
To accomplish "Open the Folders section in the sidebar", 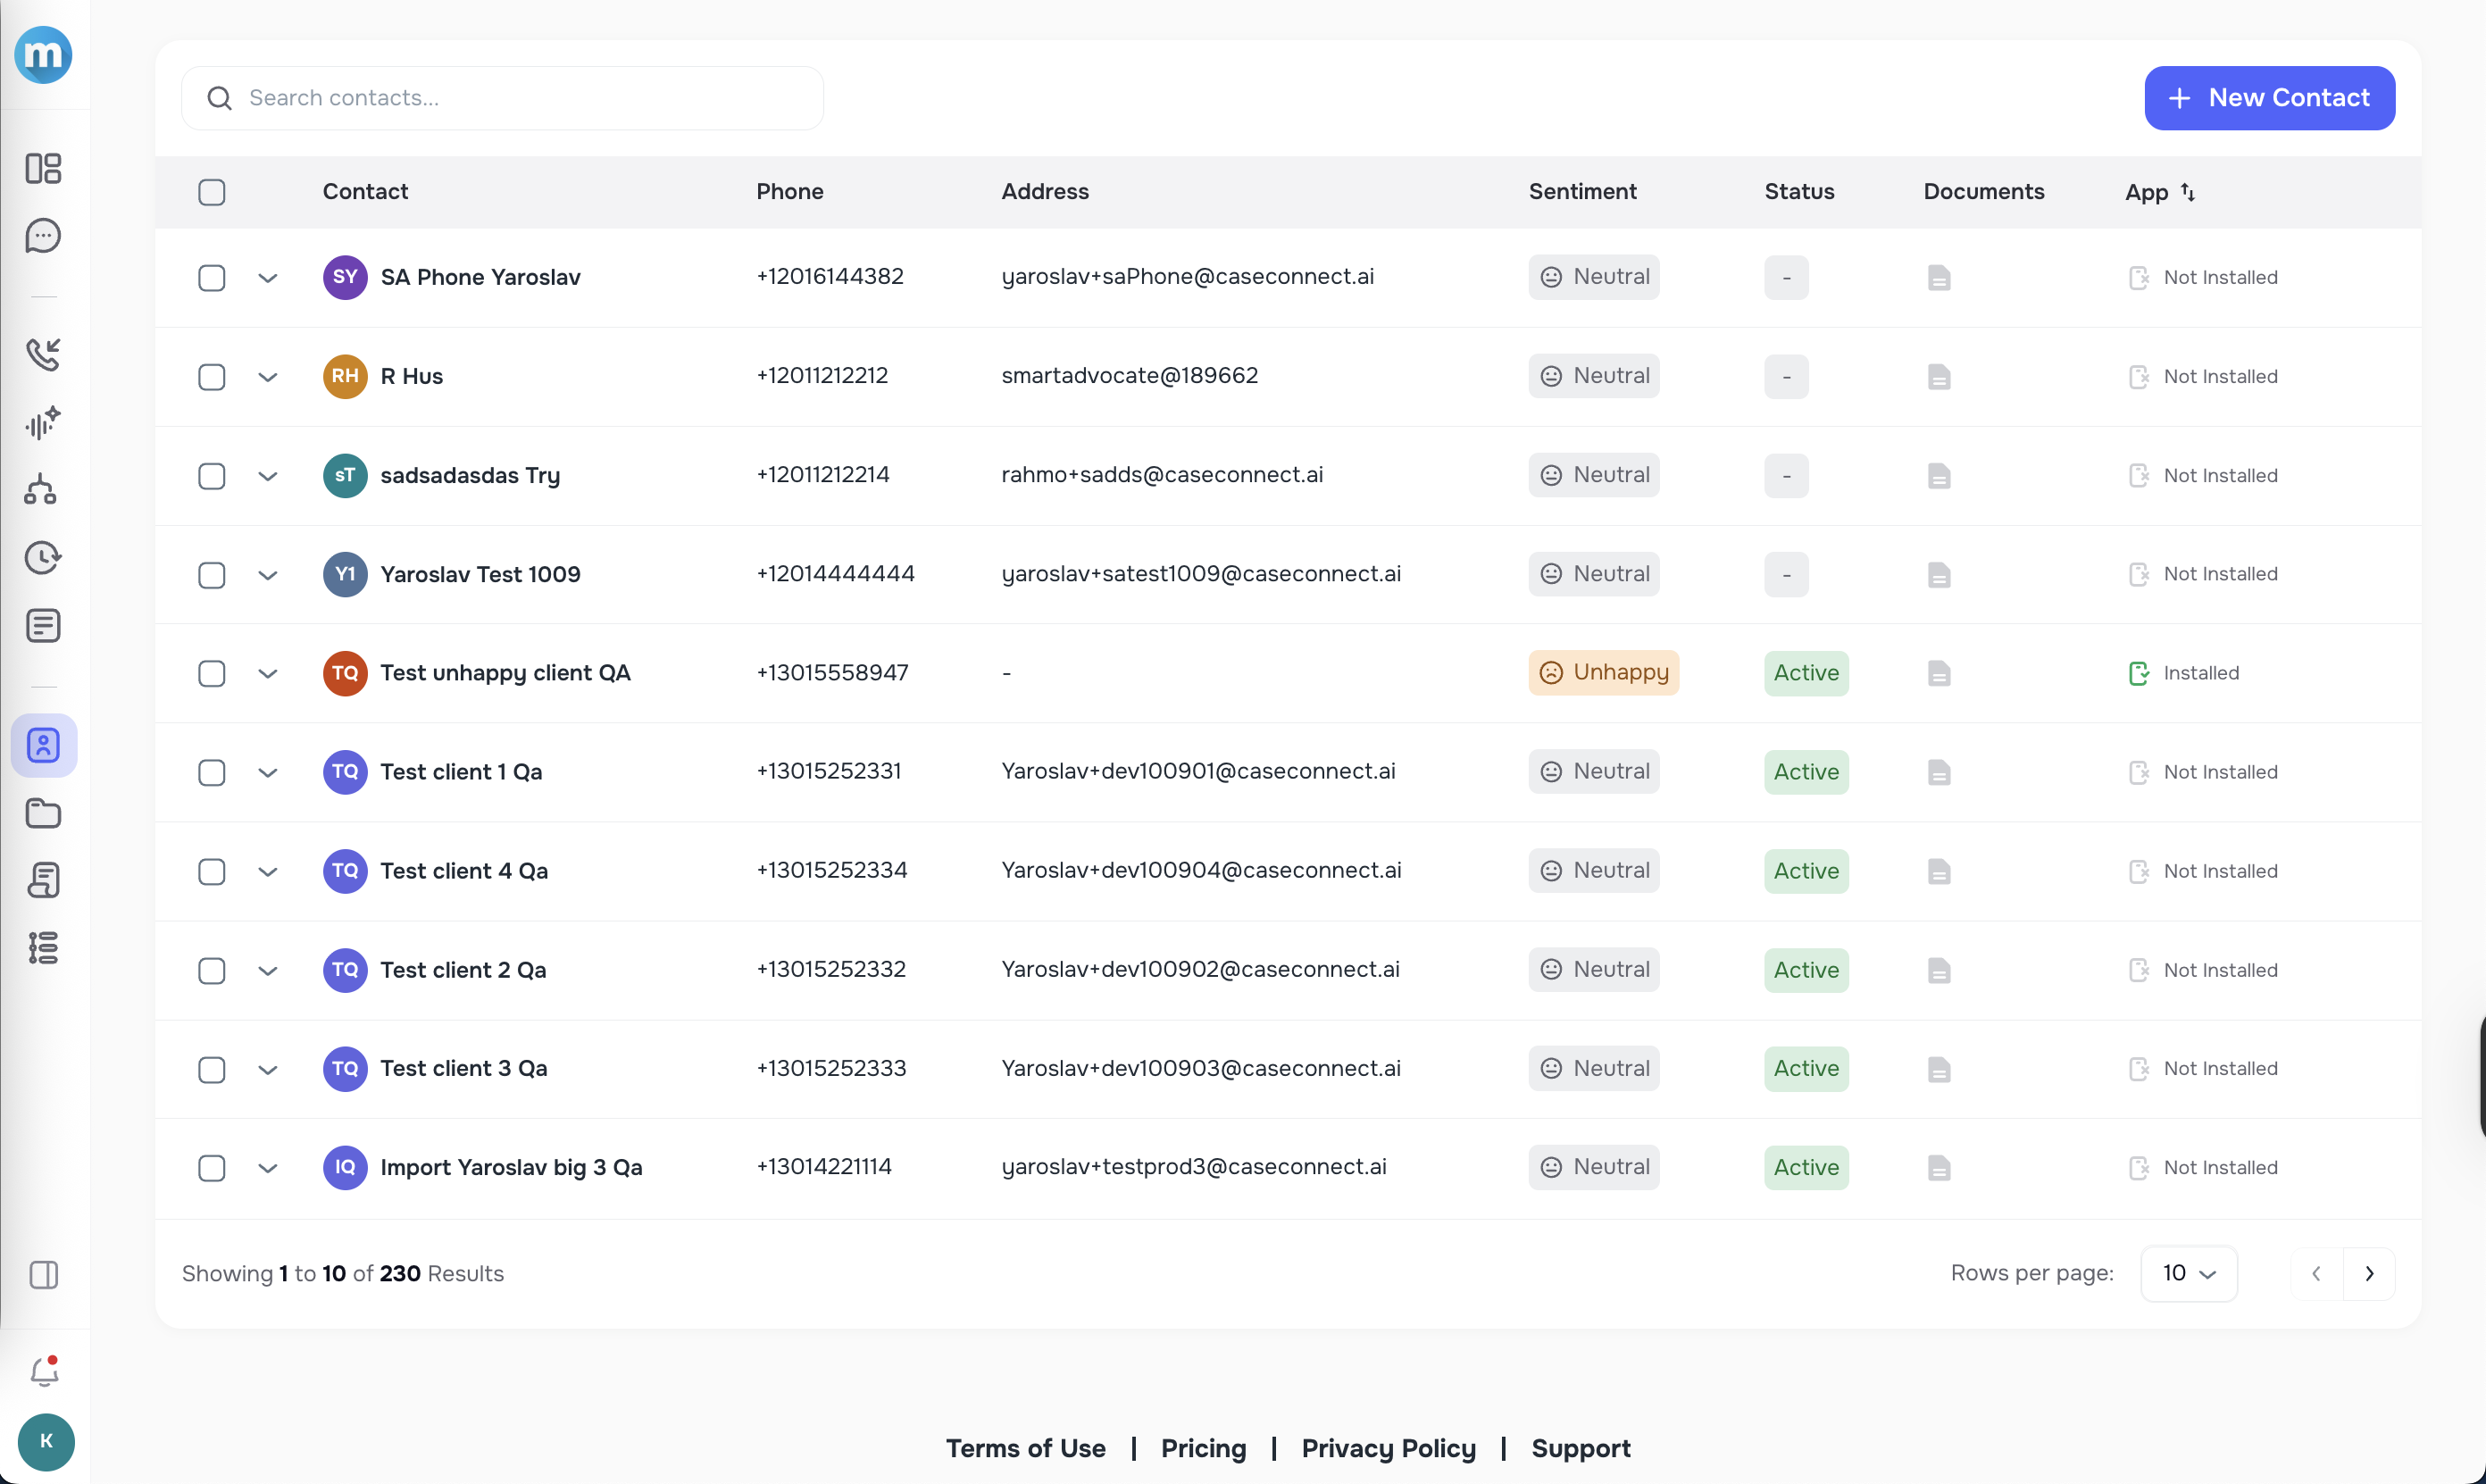I will [x=44, y=814].
